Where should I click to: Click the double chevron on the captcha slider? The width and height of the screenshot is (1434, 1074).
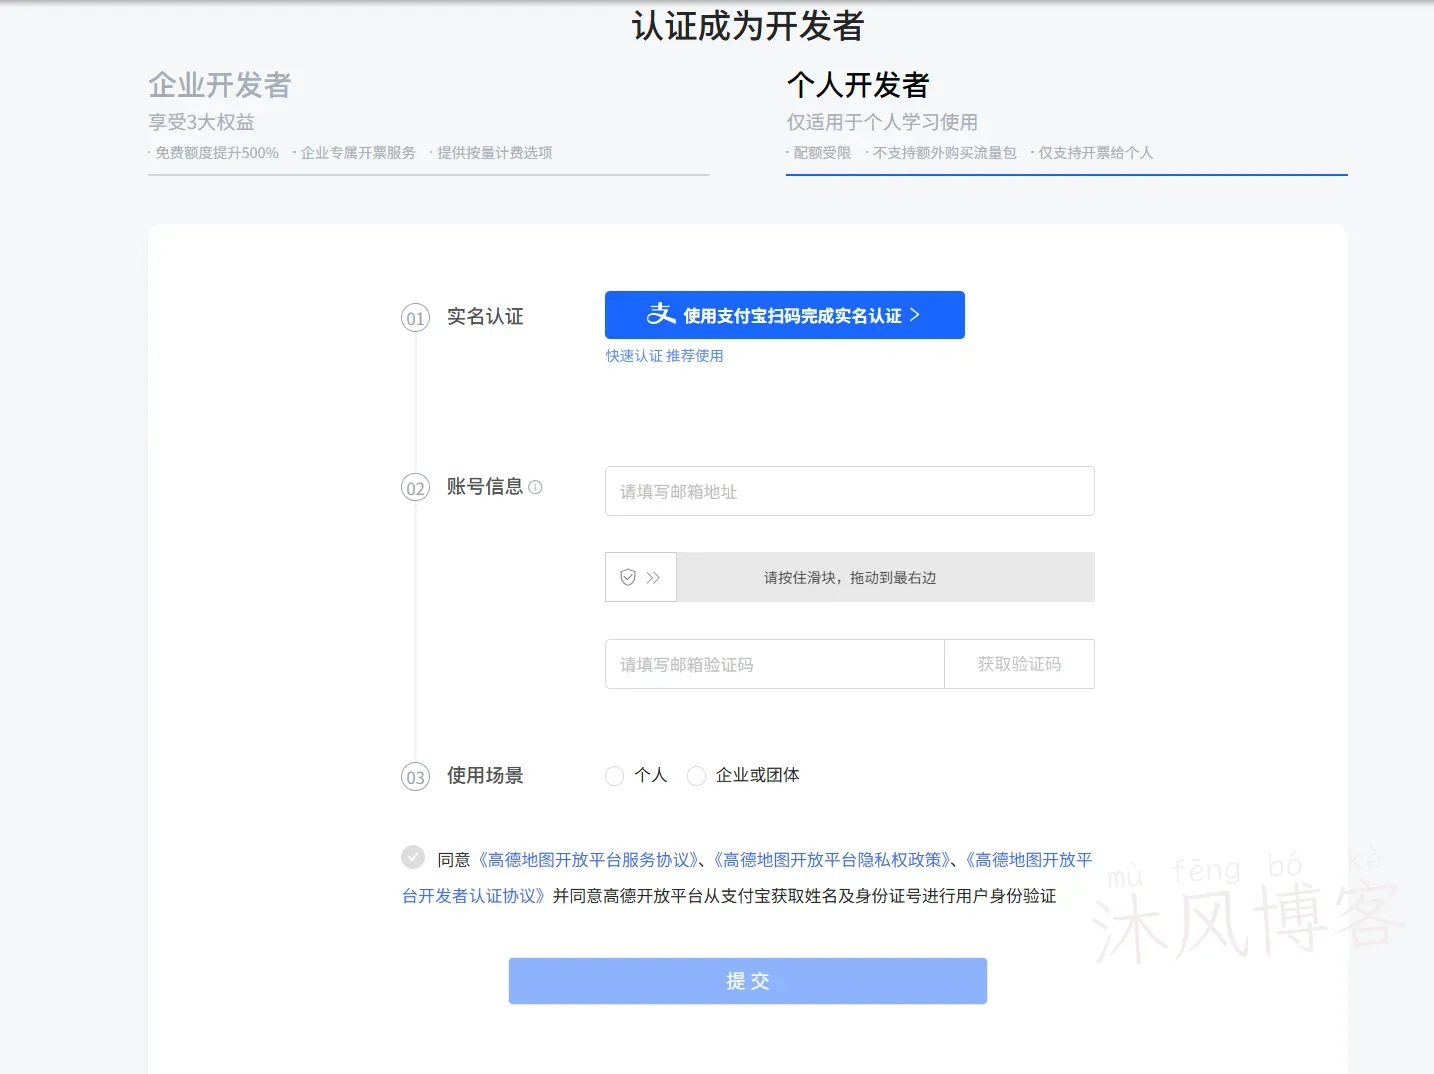[652, 577]
